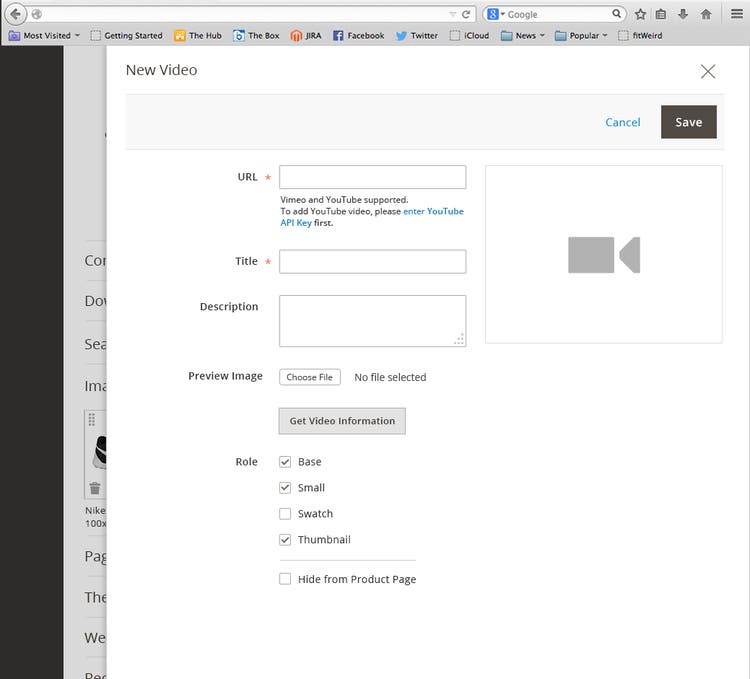750x679 pixels.
Task: Enable the Swatch role checkbox
Action: tap(285, 514)
